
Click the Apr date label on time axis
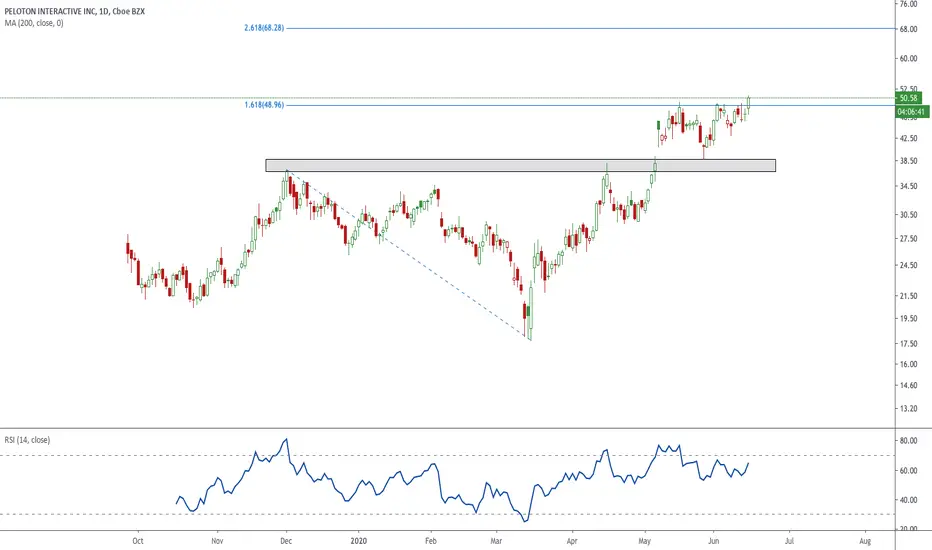click(x=572, y=540)
